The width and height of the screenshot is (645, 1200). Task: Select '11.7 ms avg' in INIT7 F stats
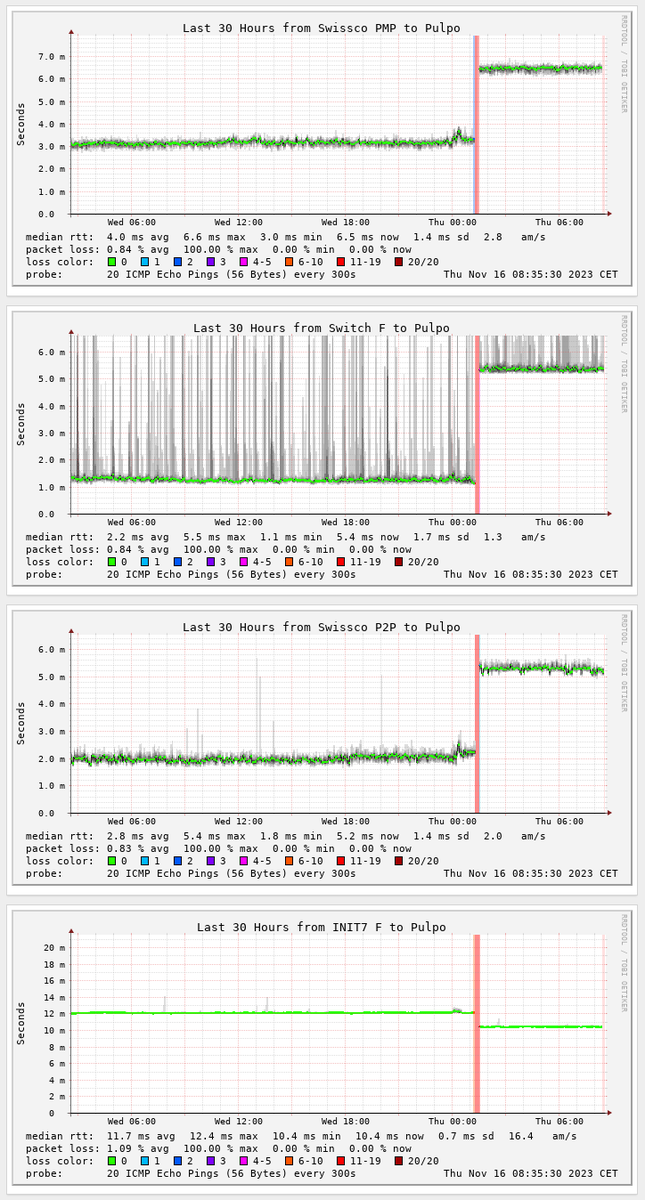pos(141,1136)
